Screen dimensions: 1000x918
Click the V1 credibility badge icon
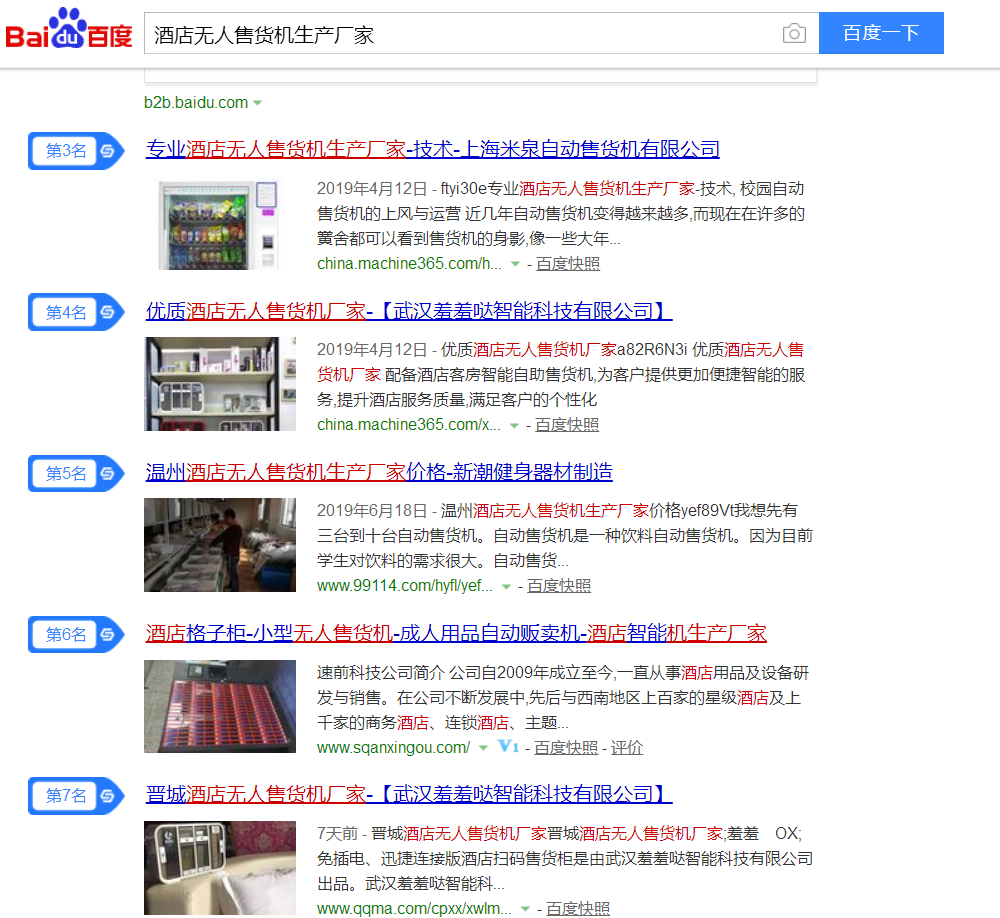508,746
